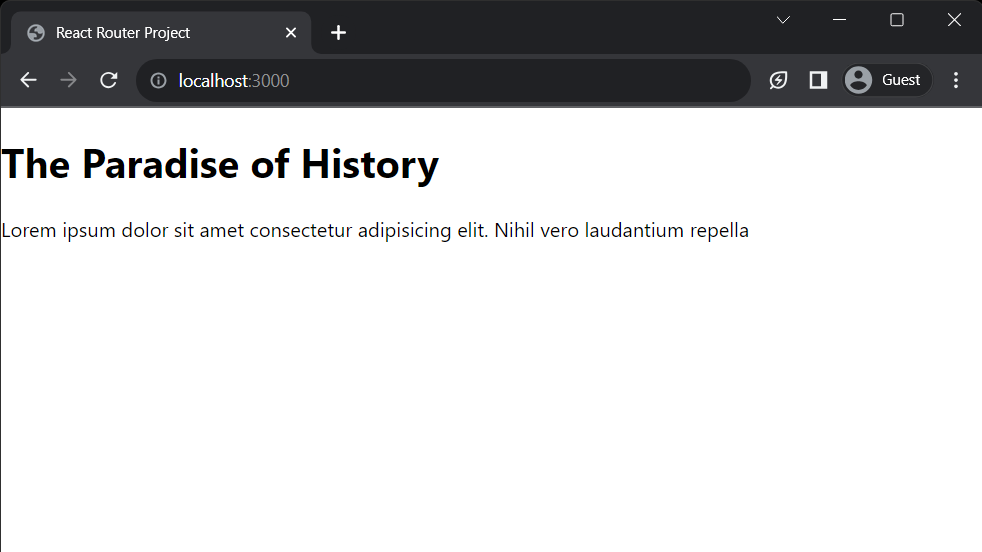Open a new tab with plus button
This screenshot has width=982, height=552.
coord(338,33)
